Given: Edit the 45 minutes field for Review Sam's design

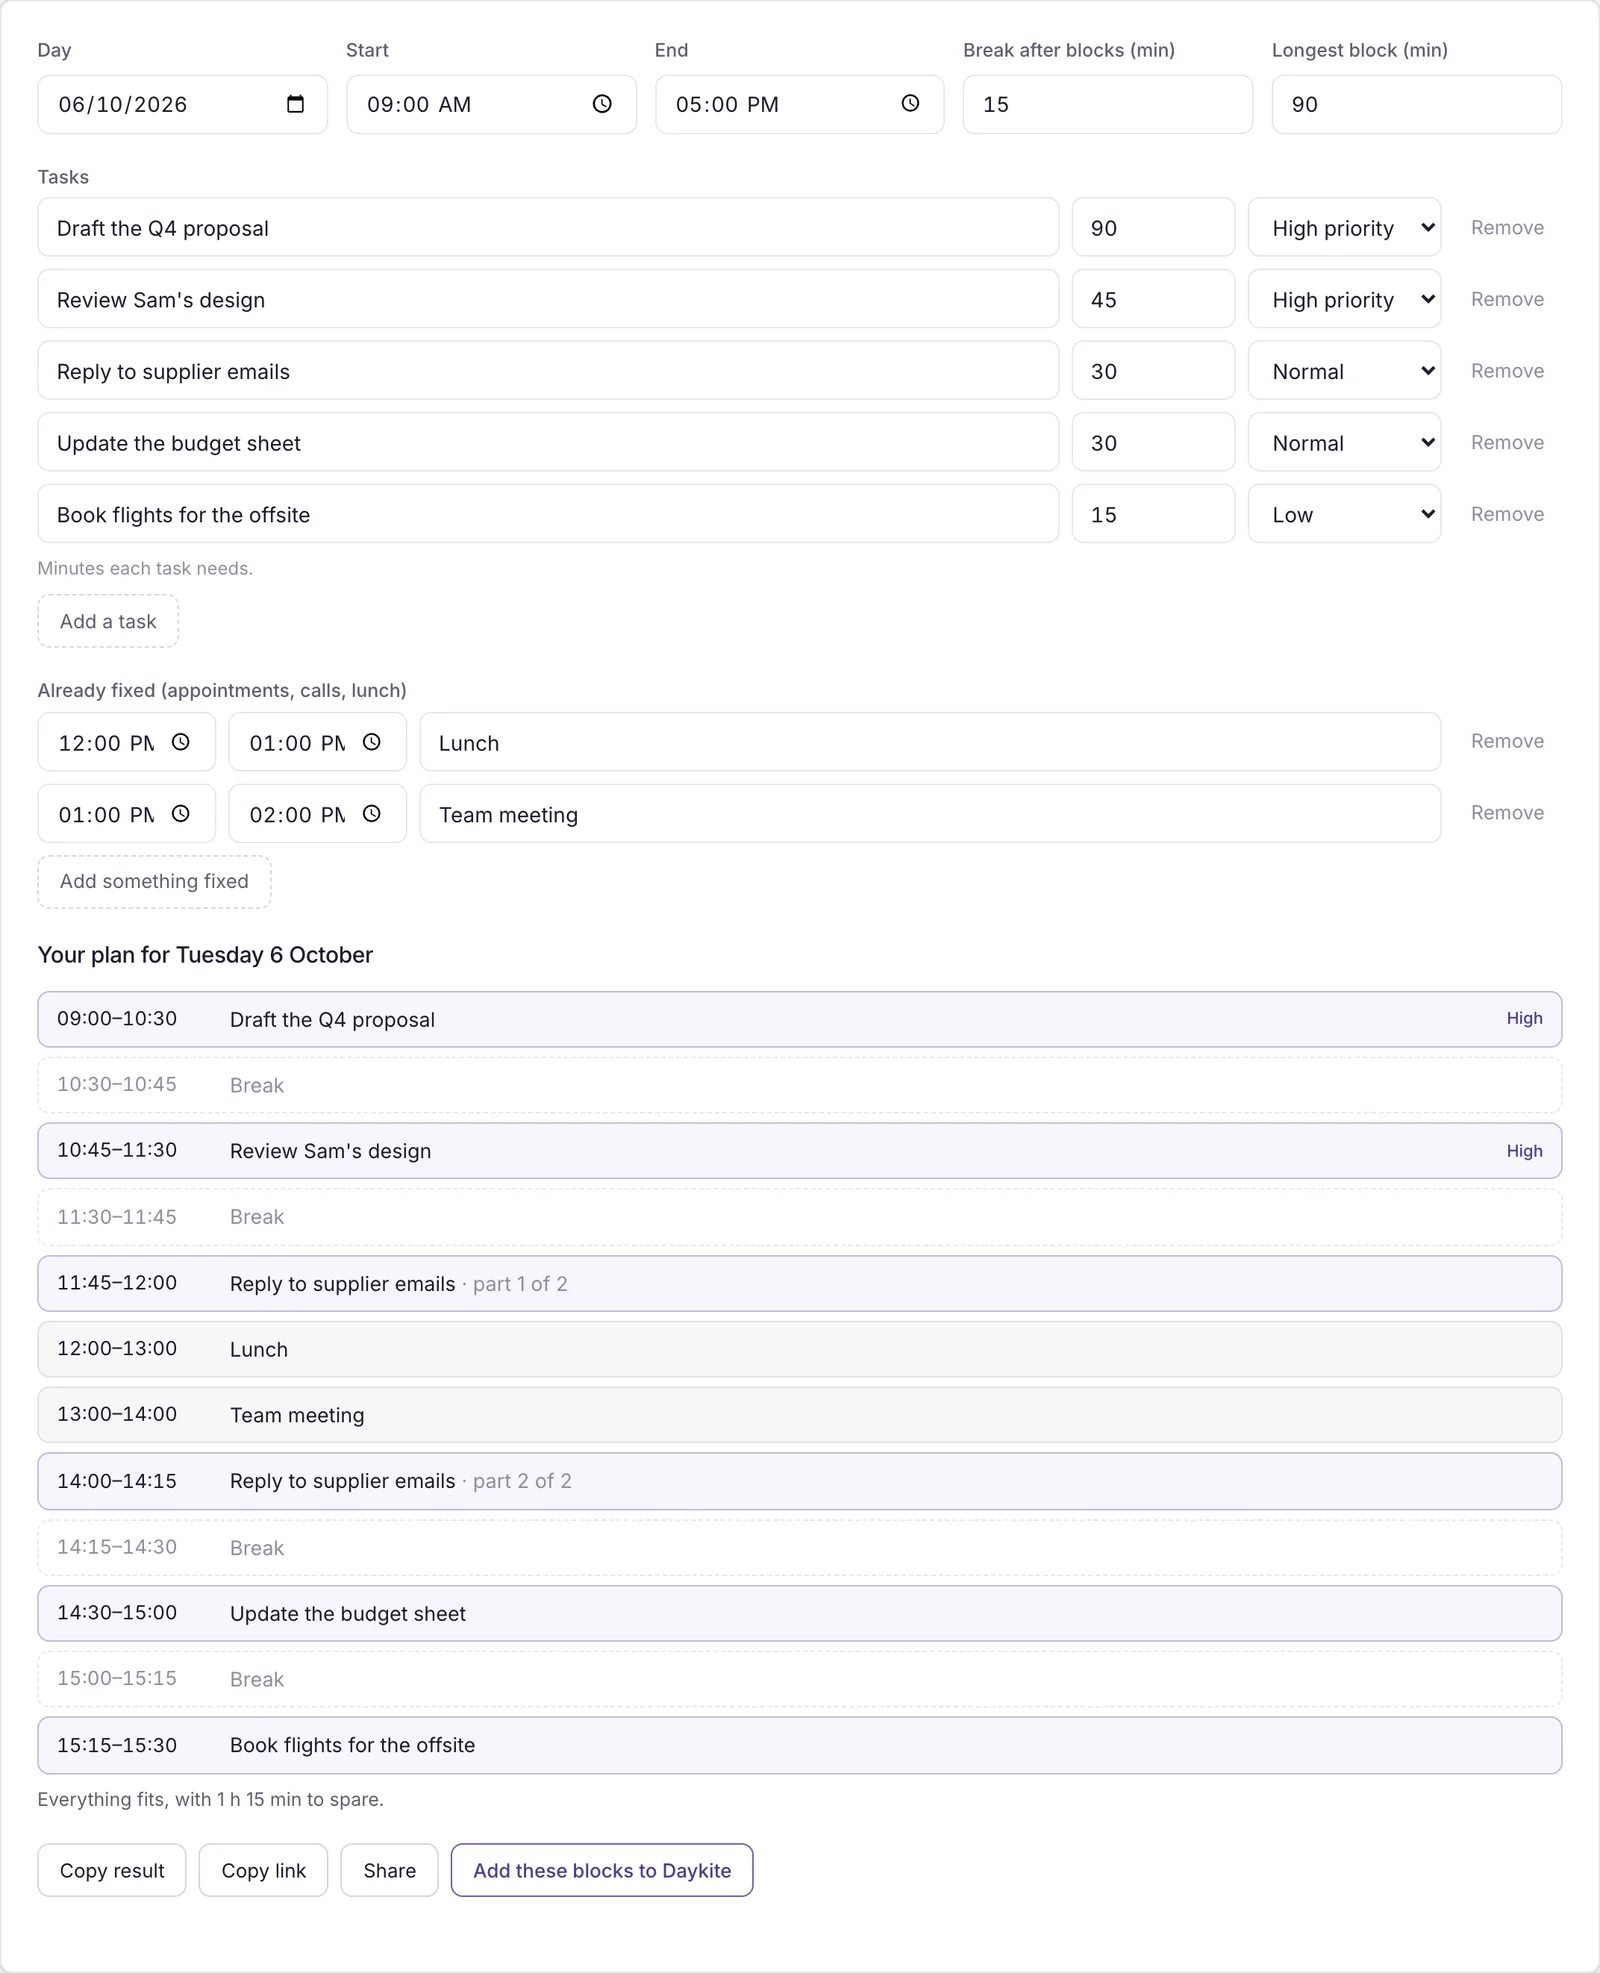Looking at the screenshot, I should [x=1153, y=299].
